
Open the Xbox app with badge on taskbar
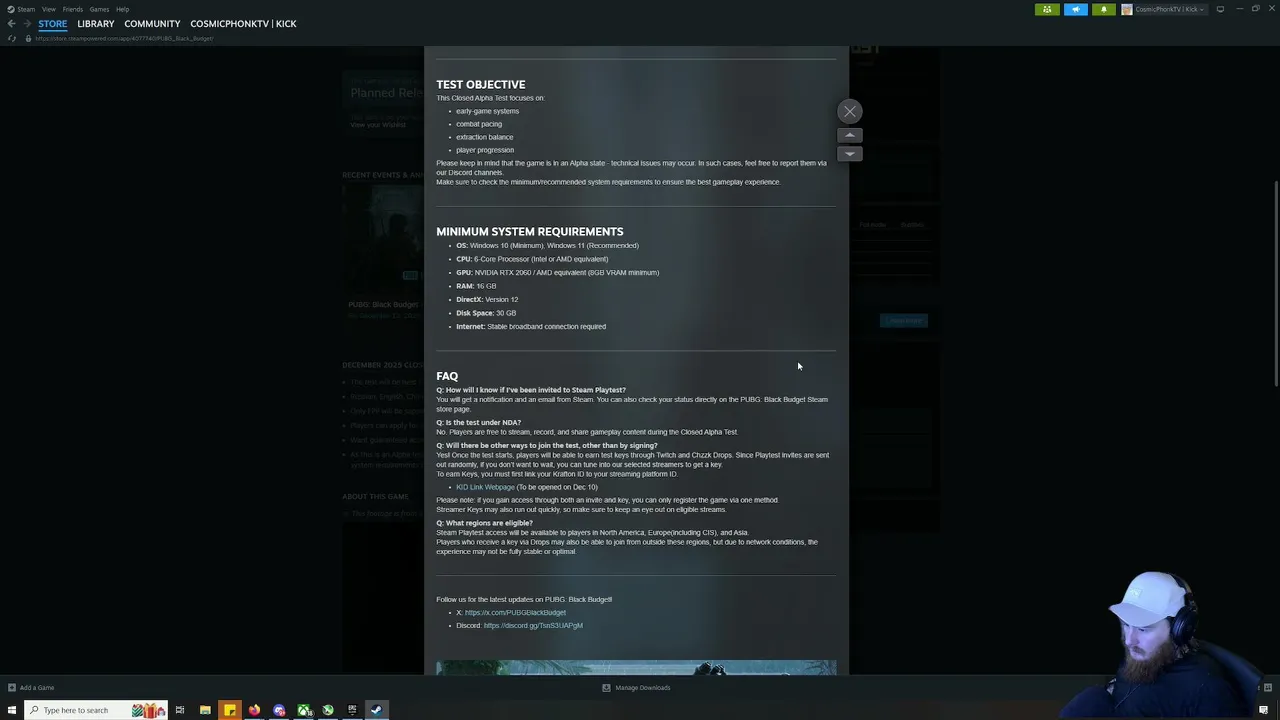click(303, 710)
